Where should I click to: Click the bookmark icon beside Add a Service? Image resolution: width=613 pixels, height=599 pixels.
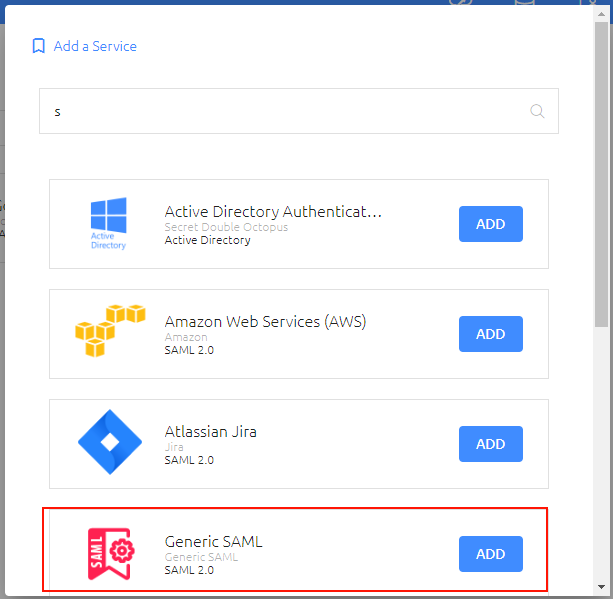click(38, 46)
